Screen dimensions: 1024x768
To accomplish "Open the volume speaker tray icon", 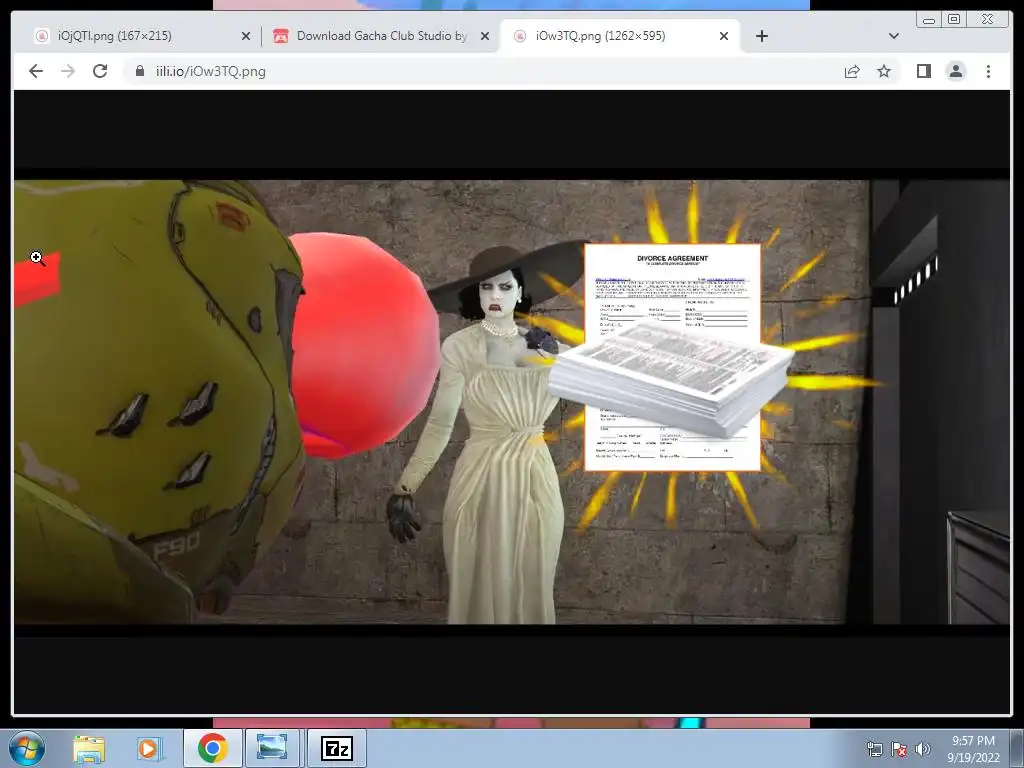I will [x=922, y=749].
